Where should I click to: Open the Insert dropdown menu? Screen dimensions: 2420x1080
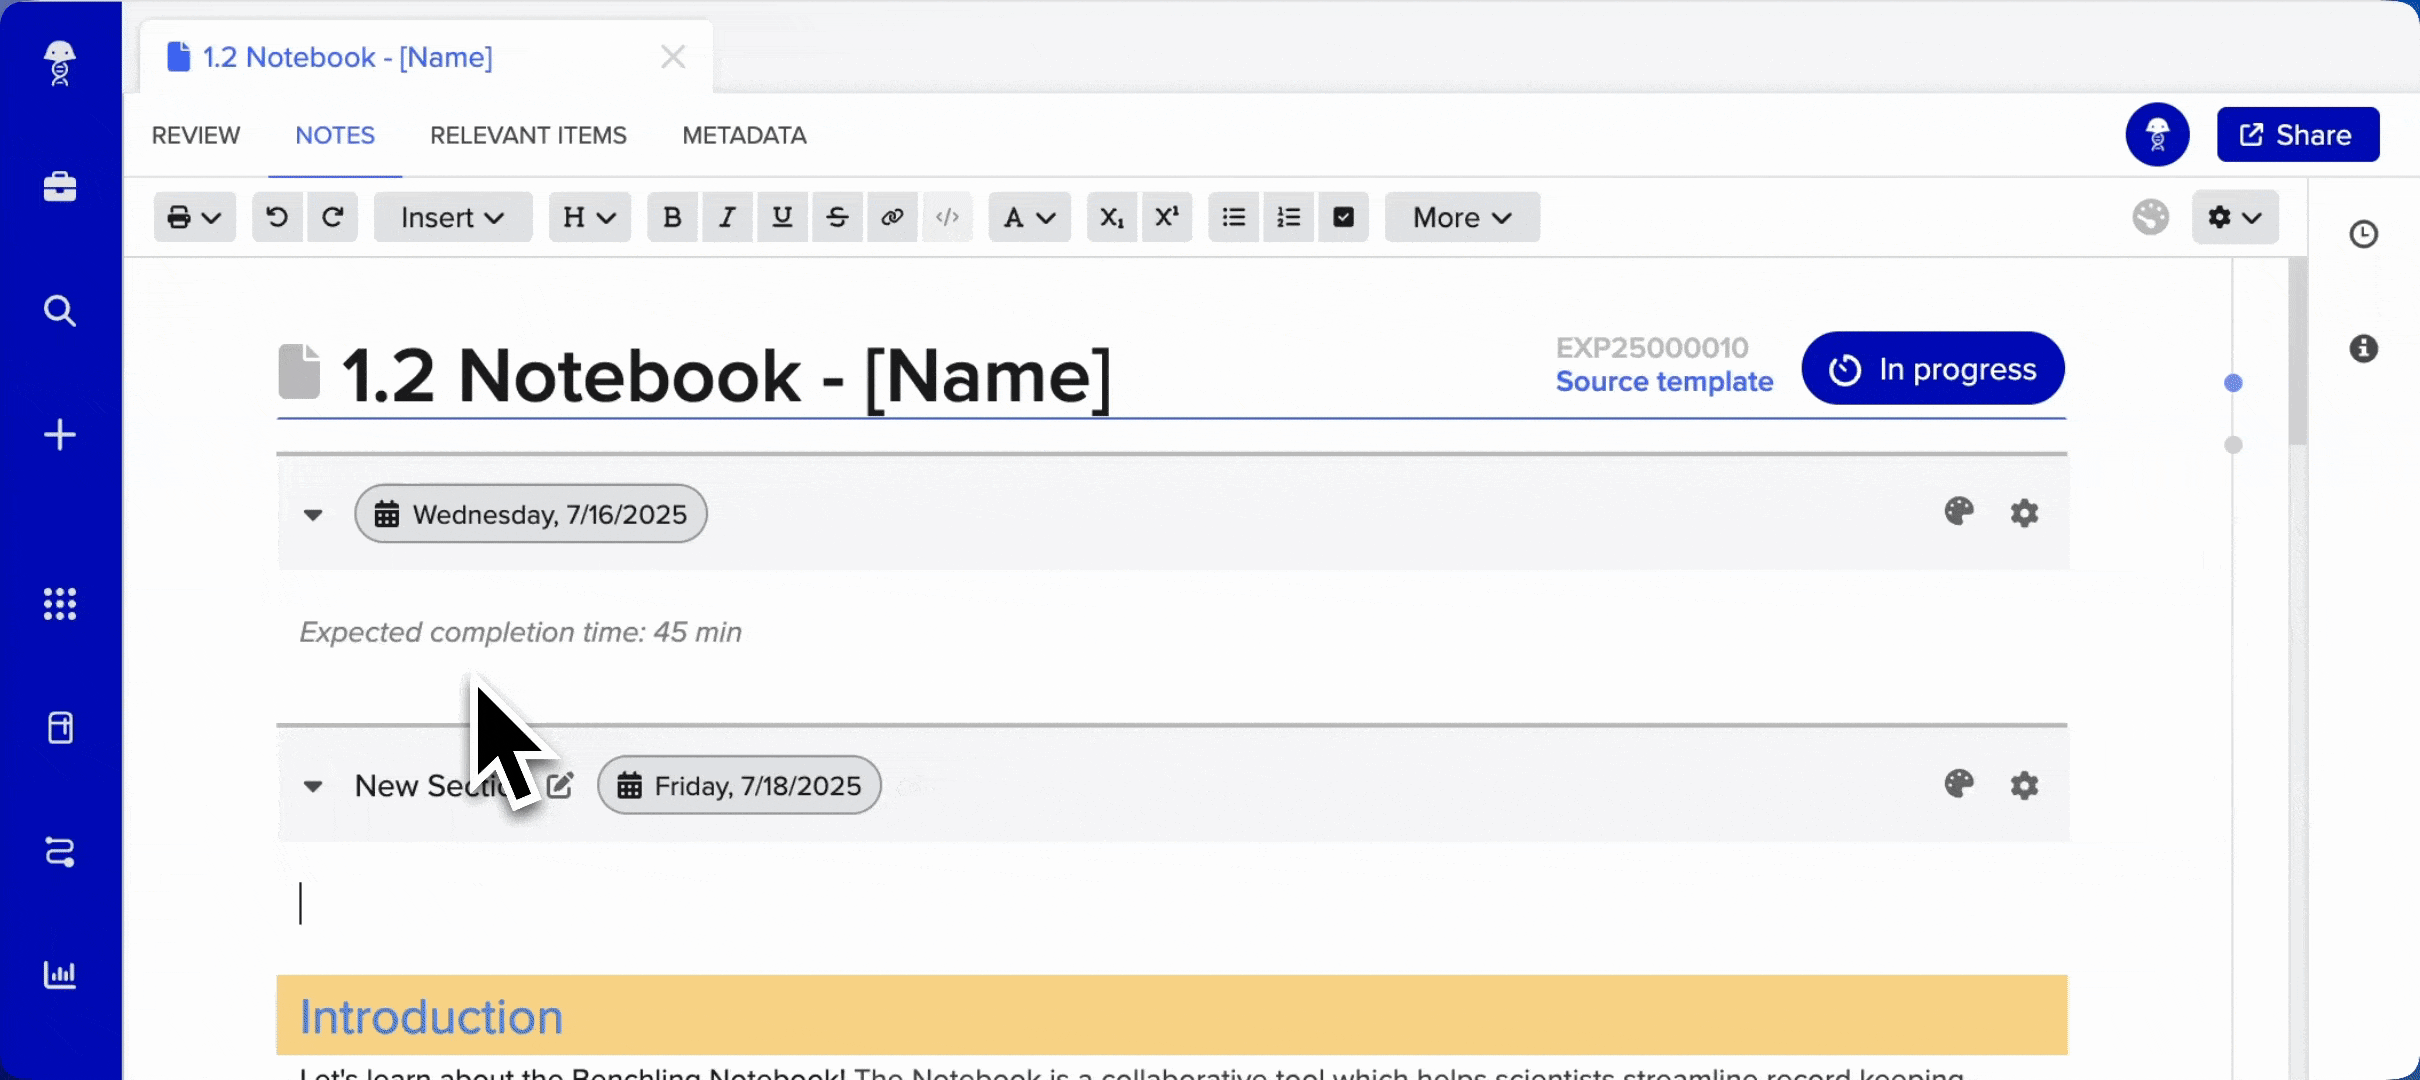point(452,217)
